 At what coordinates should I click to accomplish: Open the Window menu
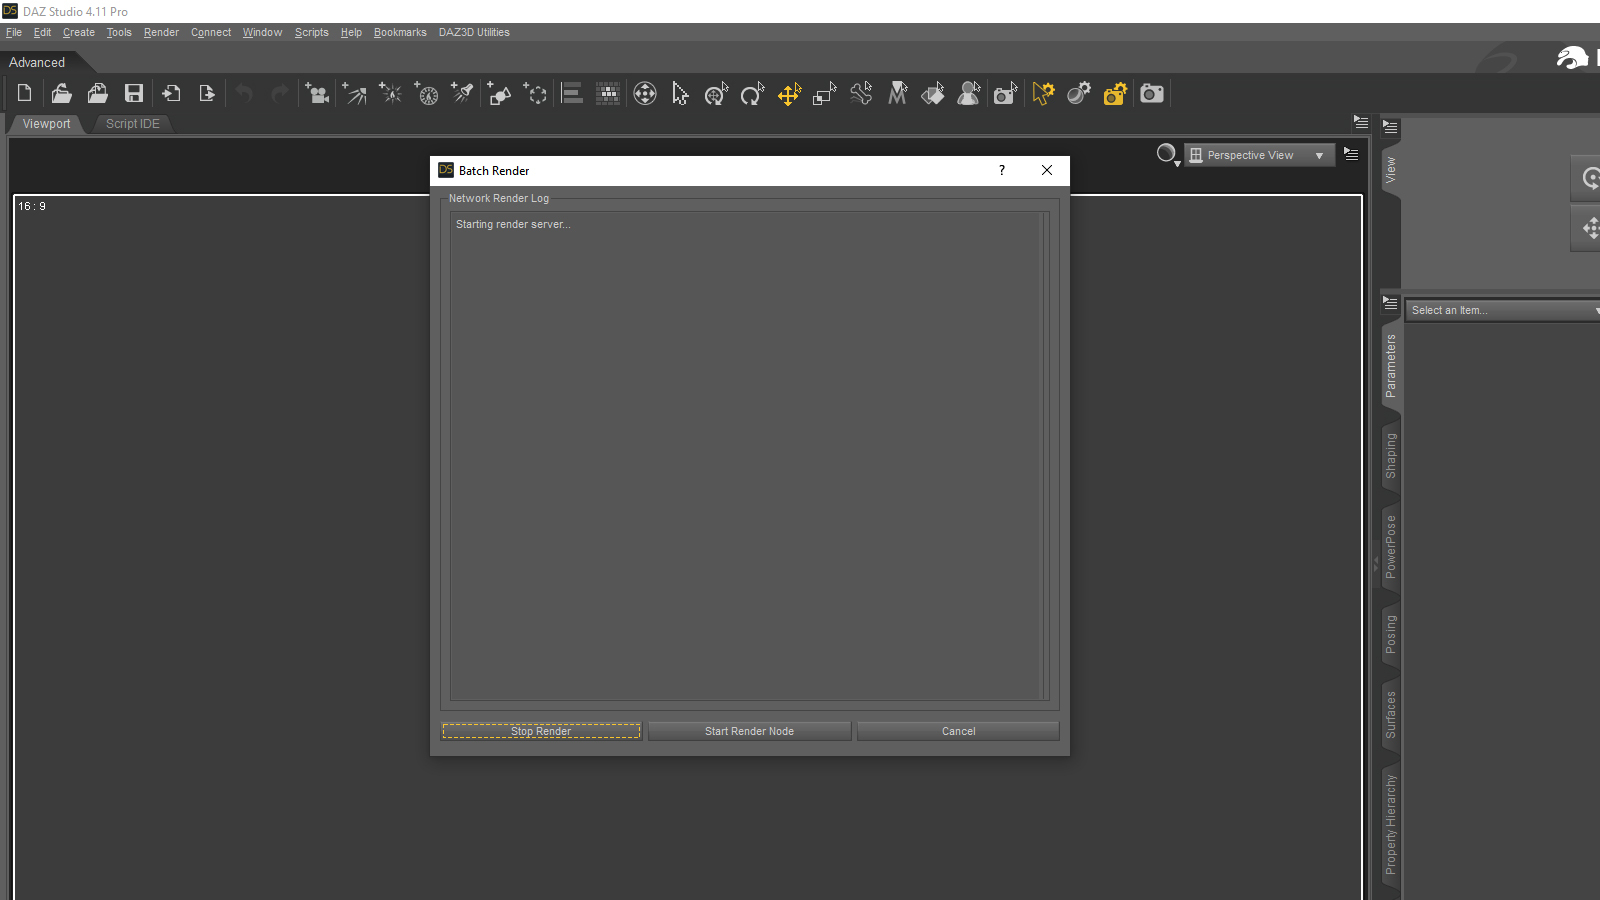click(262, 32)
